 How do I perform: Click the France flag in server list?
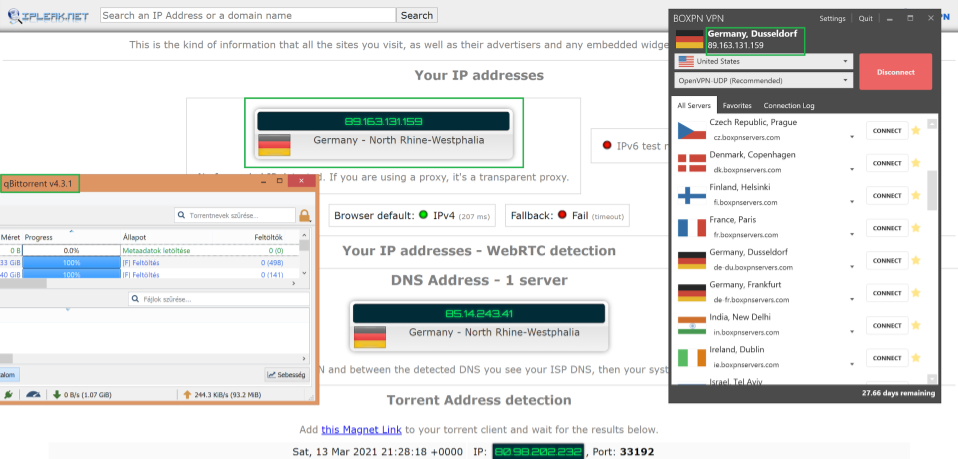click(x=692, y=228)
